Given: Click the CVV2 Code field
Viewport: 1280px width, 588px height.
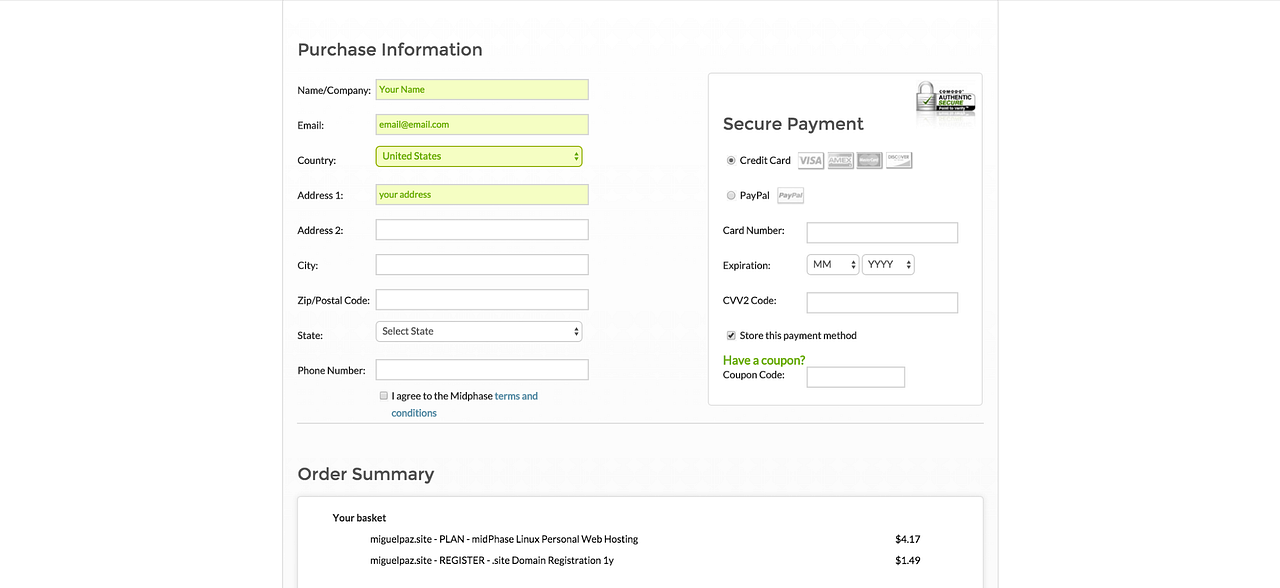Looking at the screenshot, I should point(881,302).
